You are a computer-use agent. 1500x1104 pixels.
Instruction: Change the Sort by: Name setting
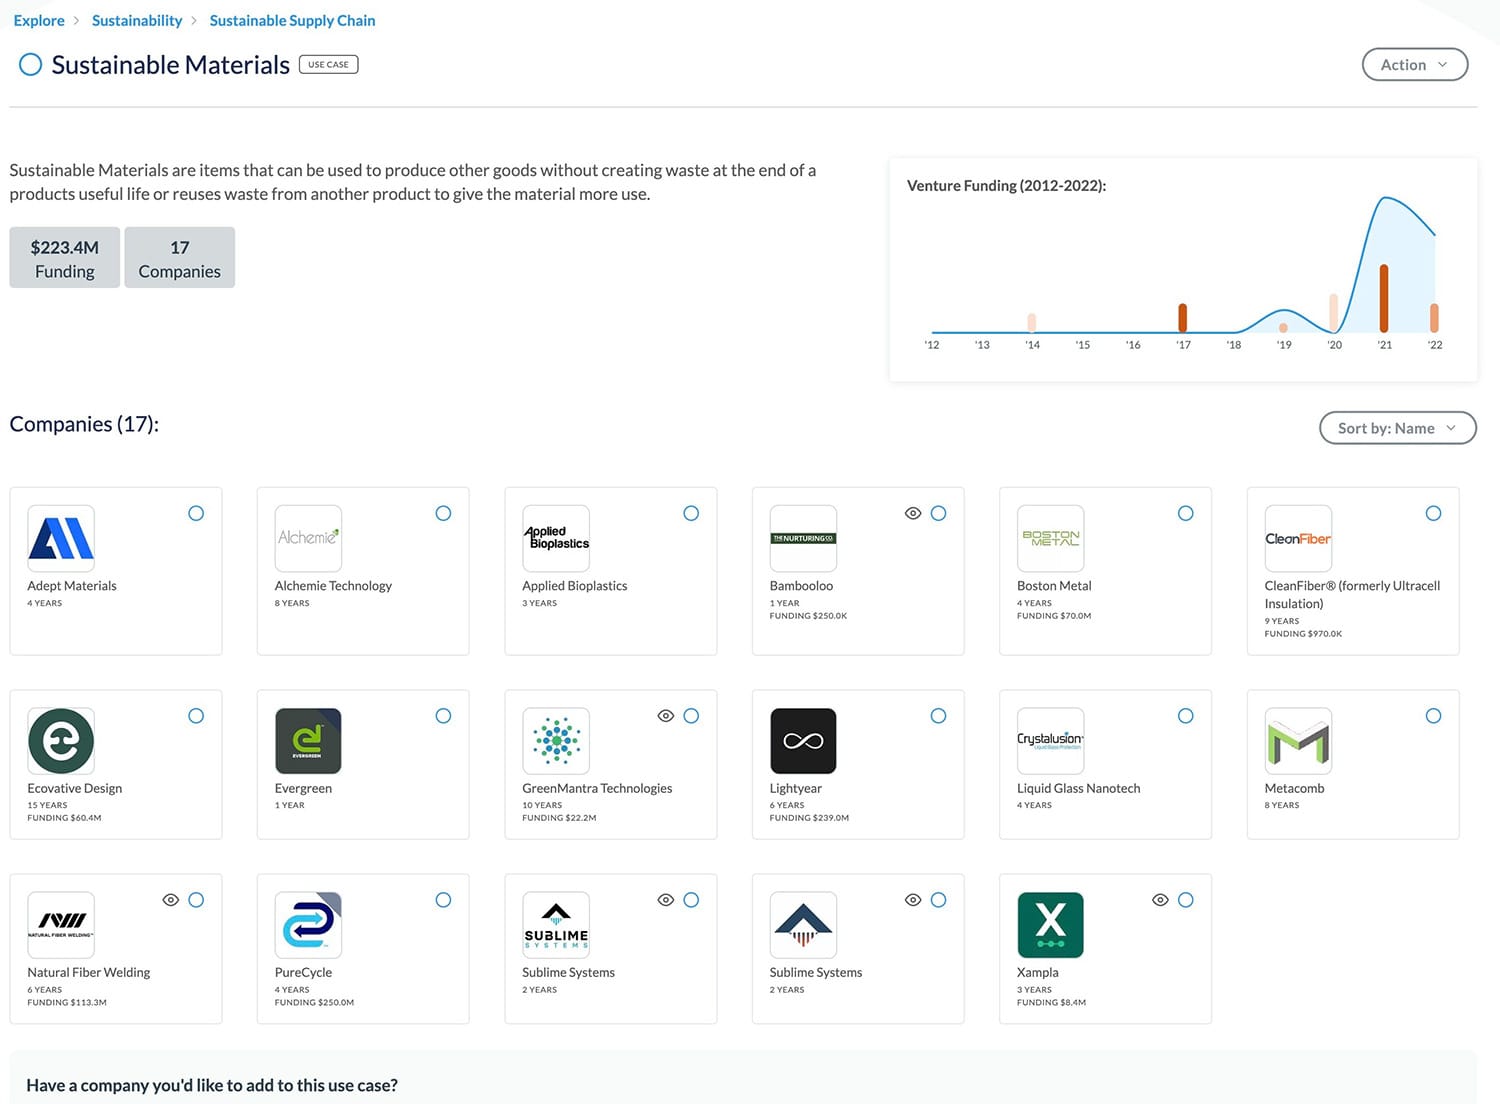click(x=1396, y=427)
